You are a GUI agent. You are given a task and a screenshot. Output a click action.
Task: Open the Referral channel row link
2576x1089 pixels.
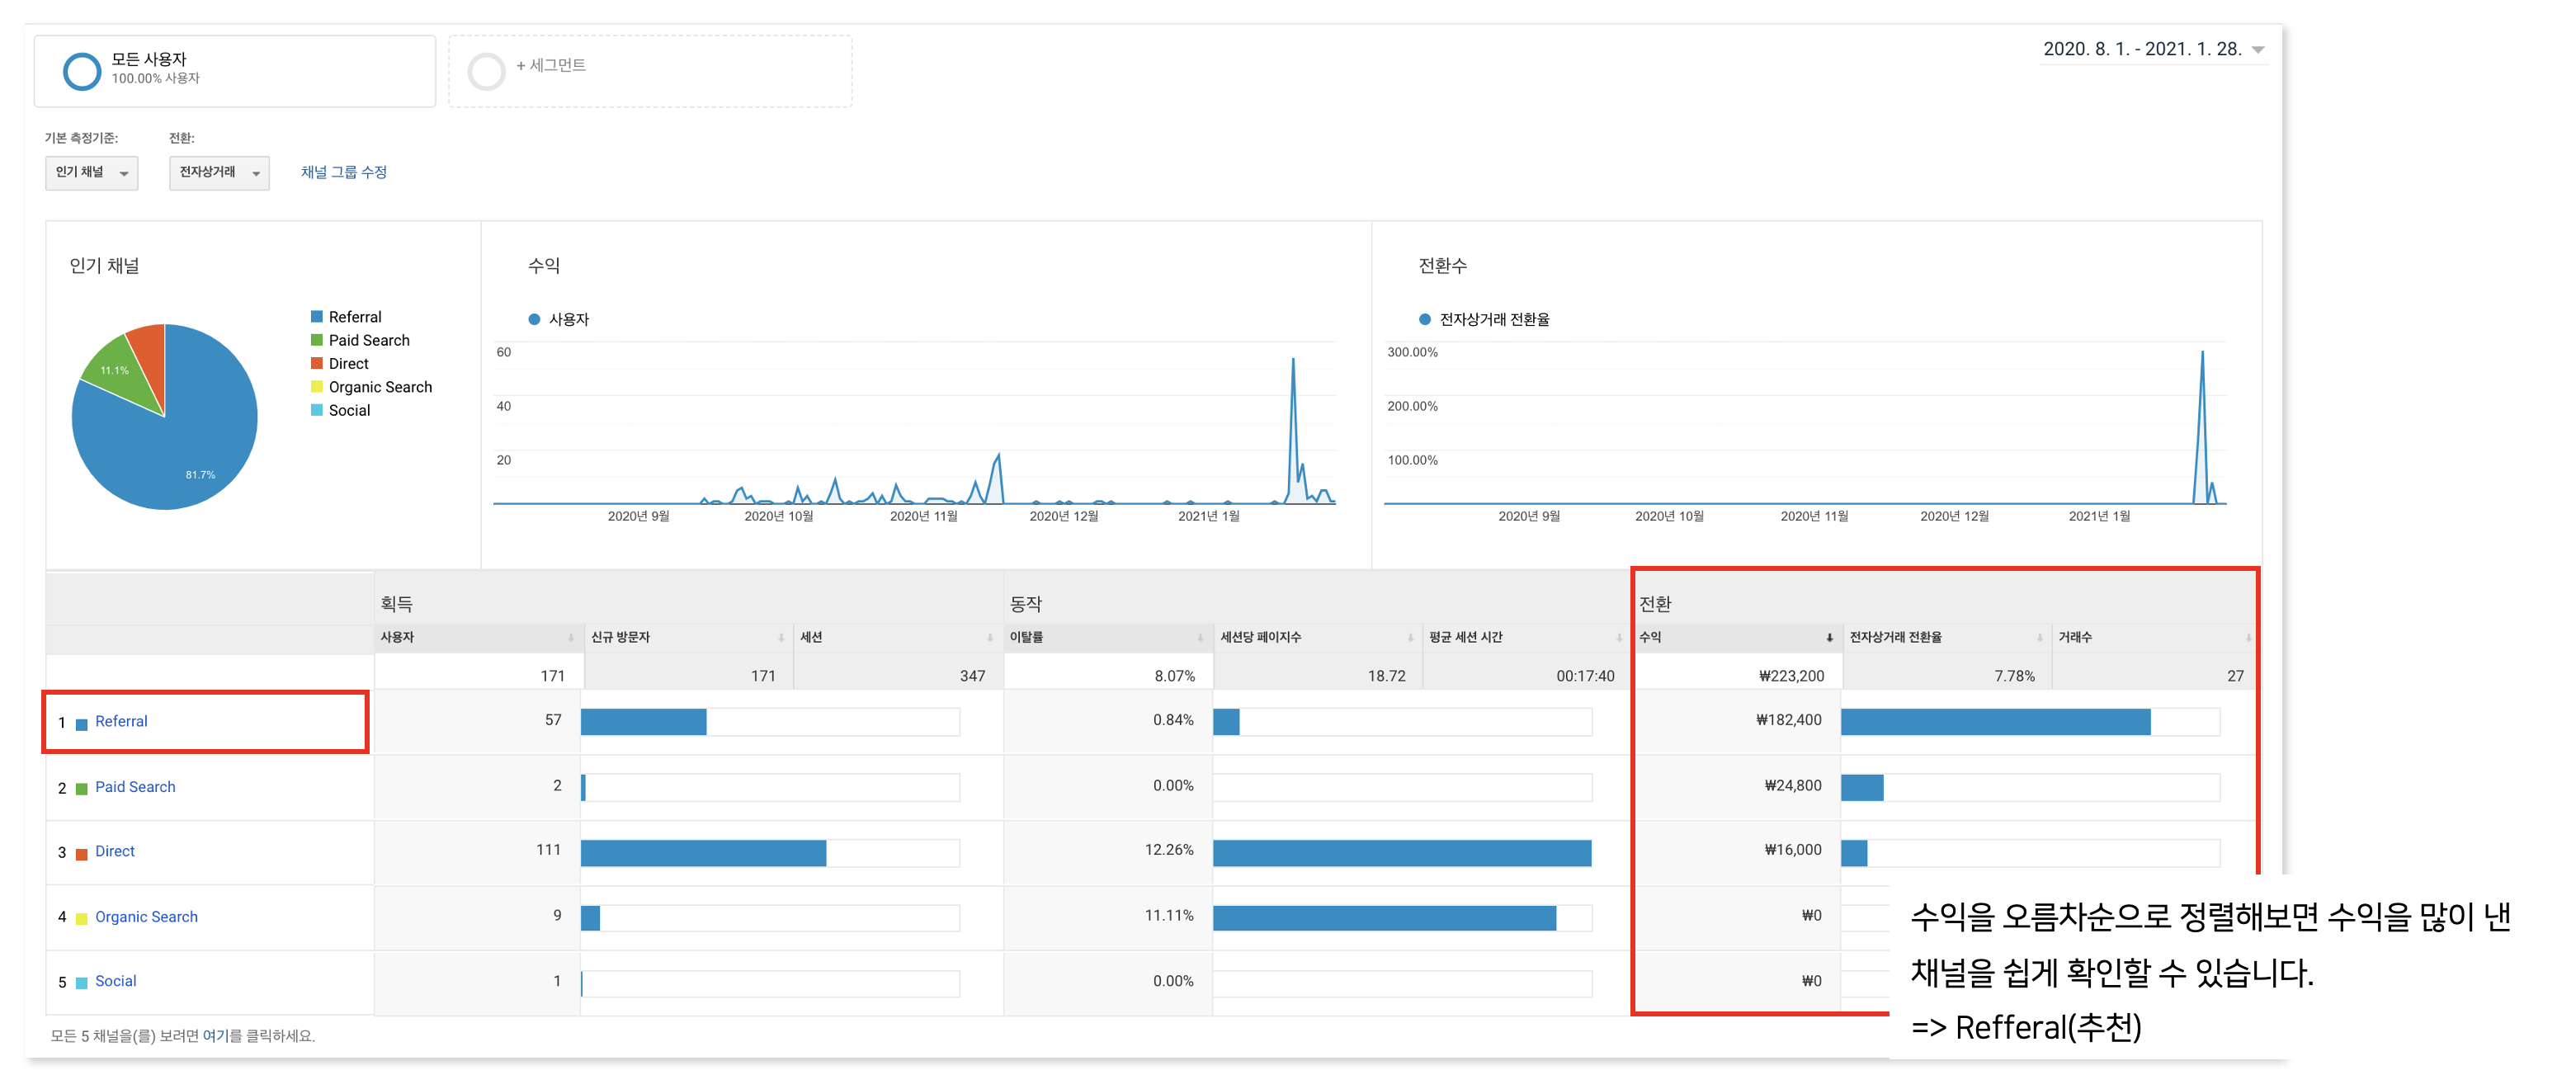click(x=121, y=722)
